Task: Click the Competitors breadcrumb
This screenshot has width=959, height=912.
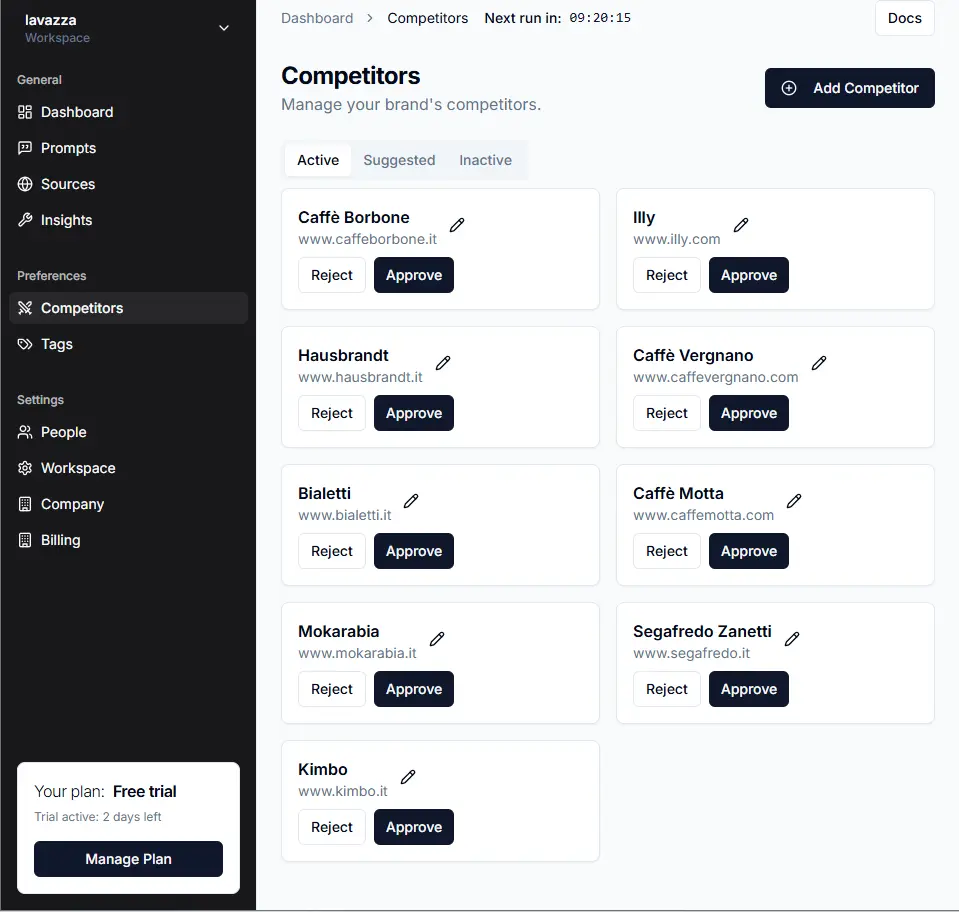Action: pyautogui.click(x=428, y=18)
